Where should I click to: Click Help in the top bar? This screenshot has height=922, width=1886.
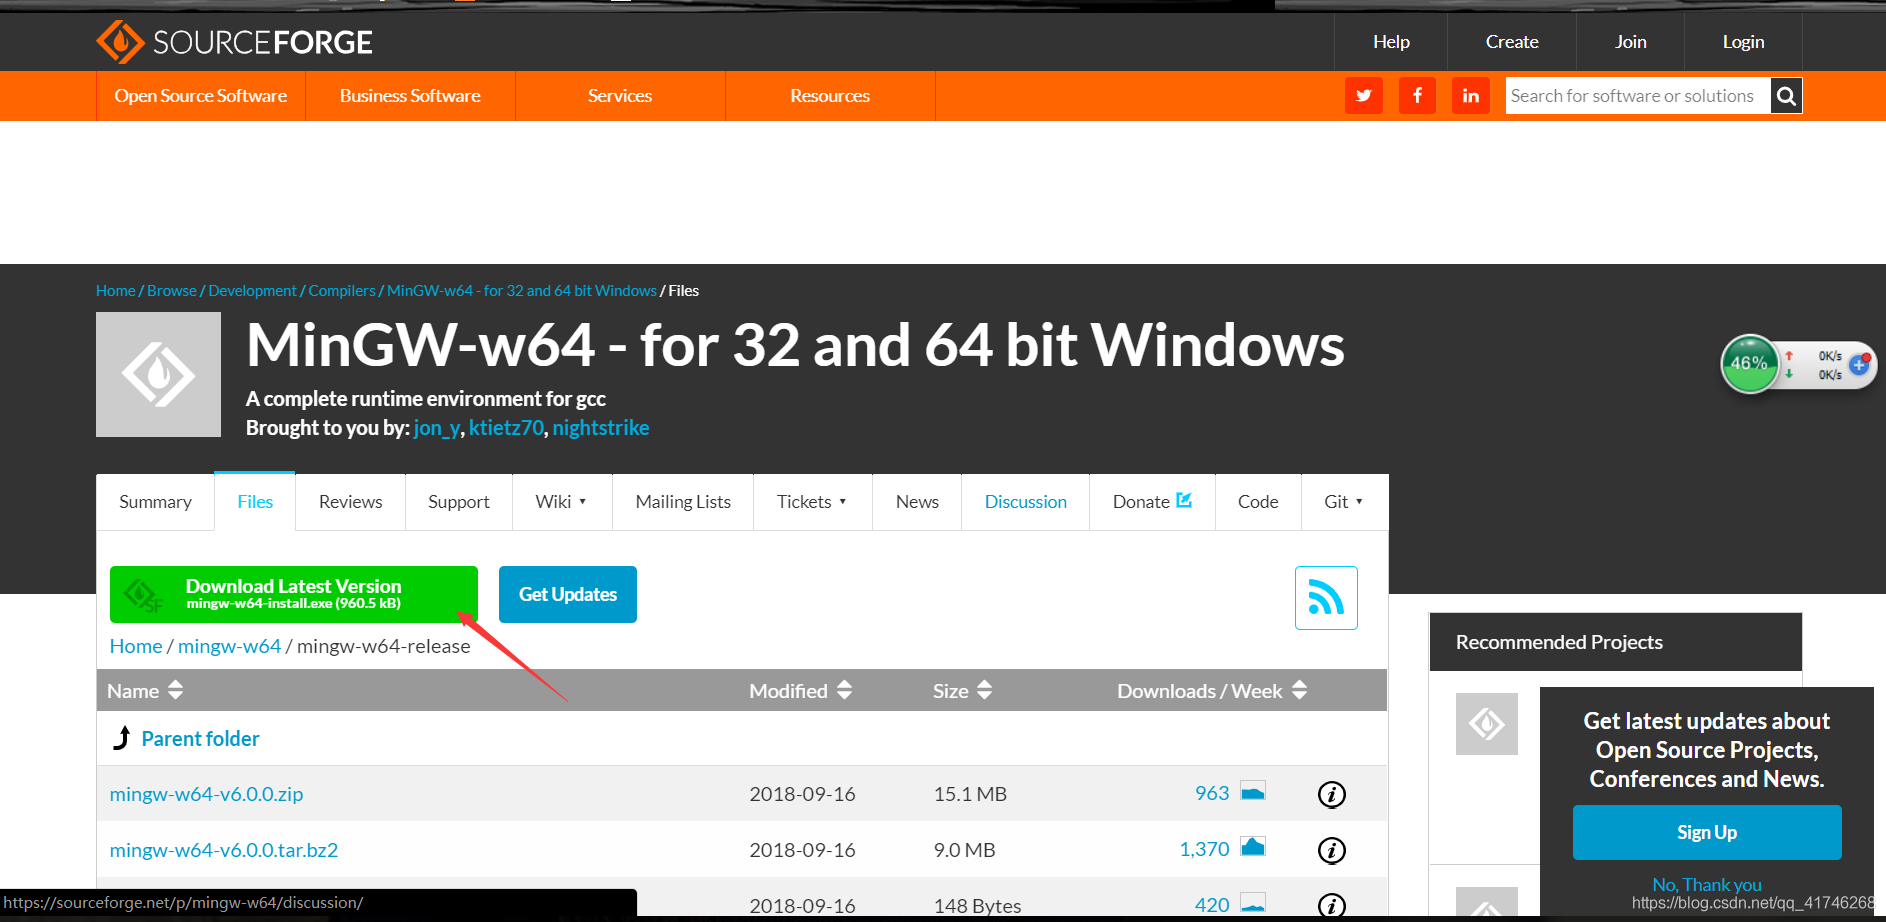(x=1391, y=42)
